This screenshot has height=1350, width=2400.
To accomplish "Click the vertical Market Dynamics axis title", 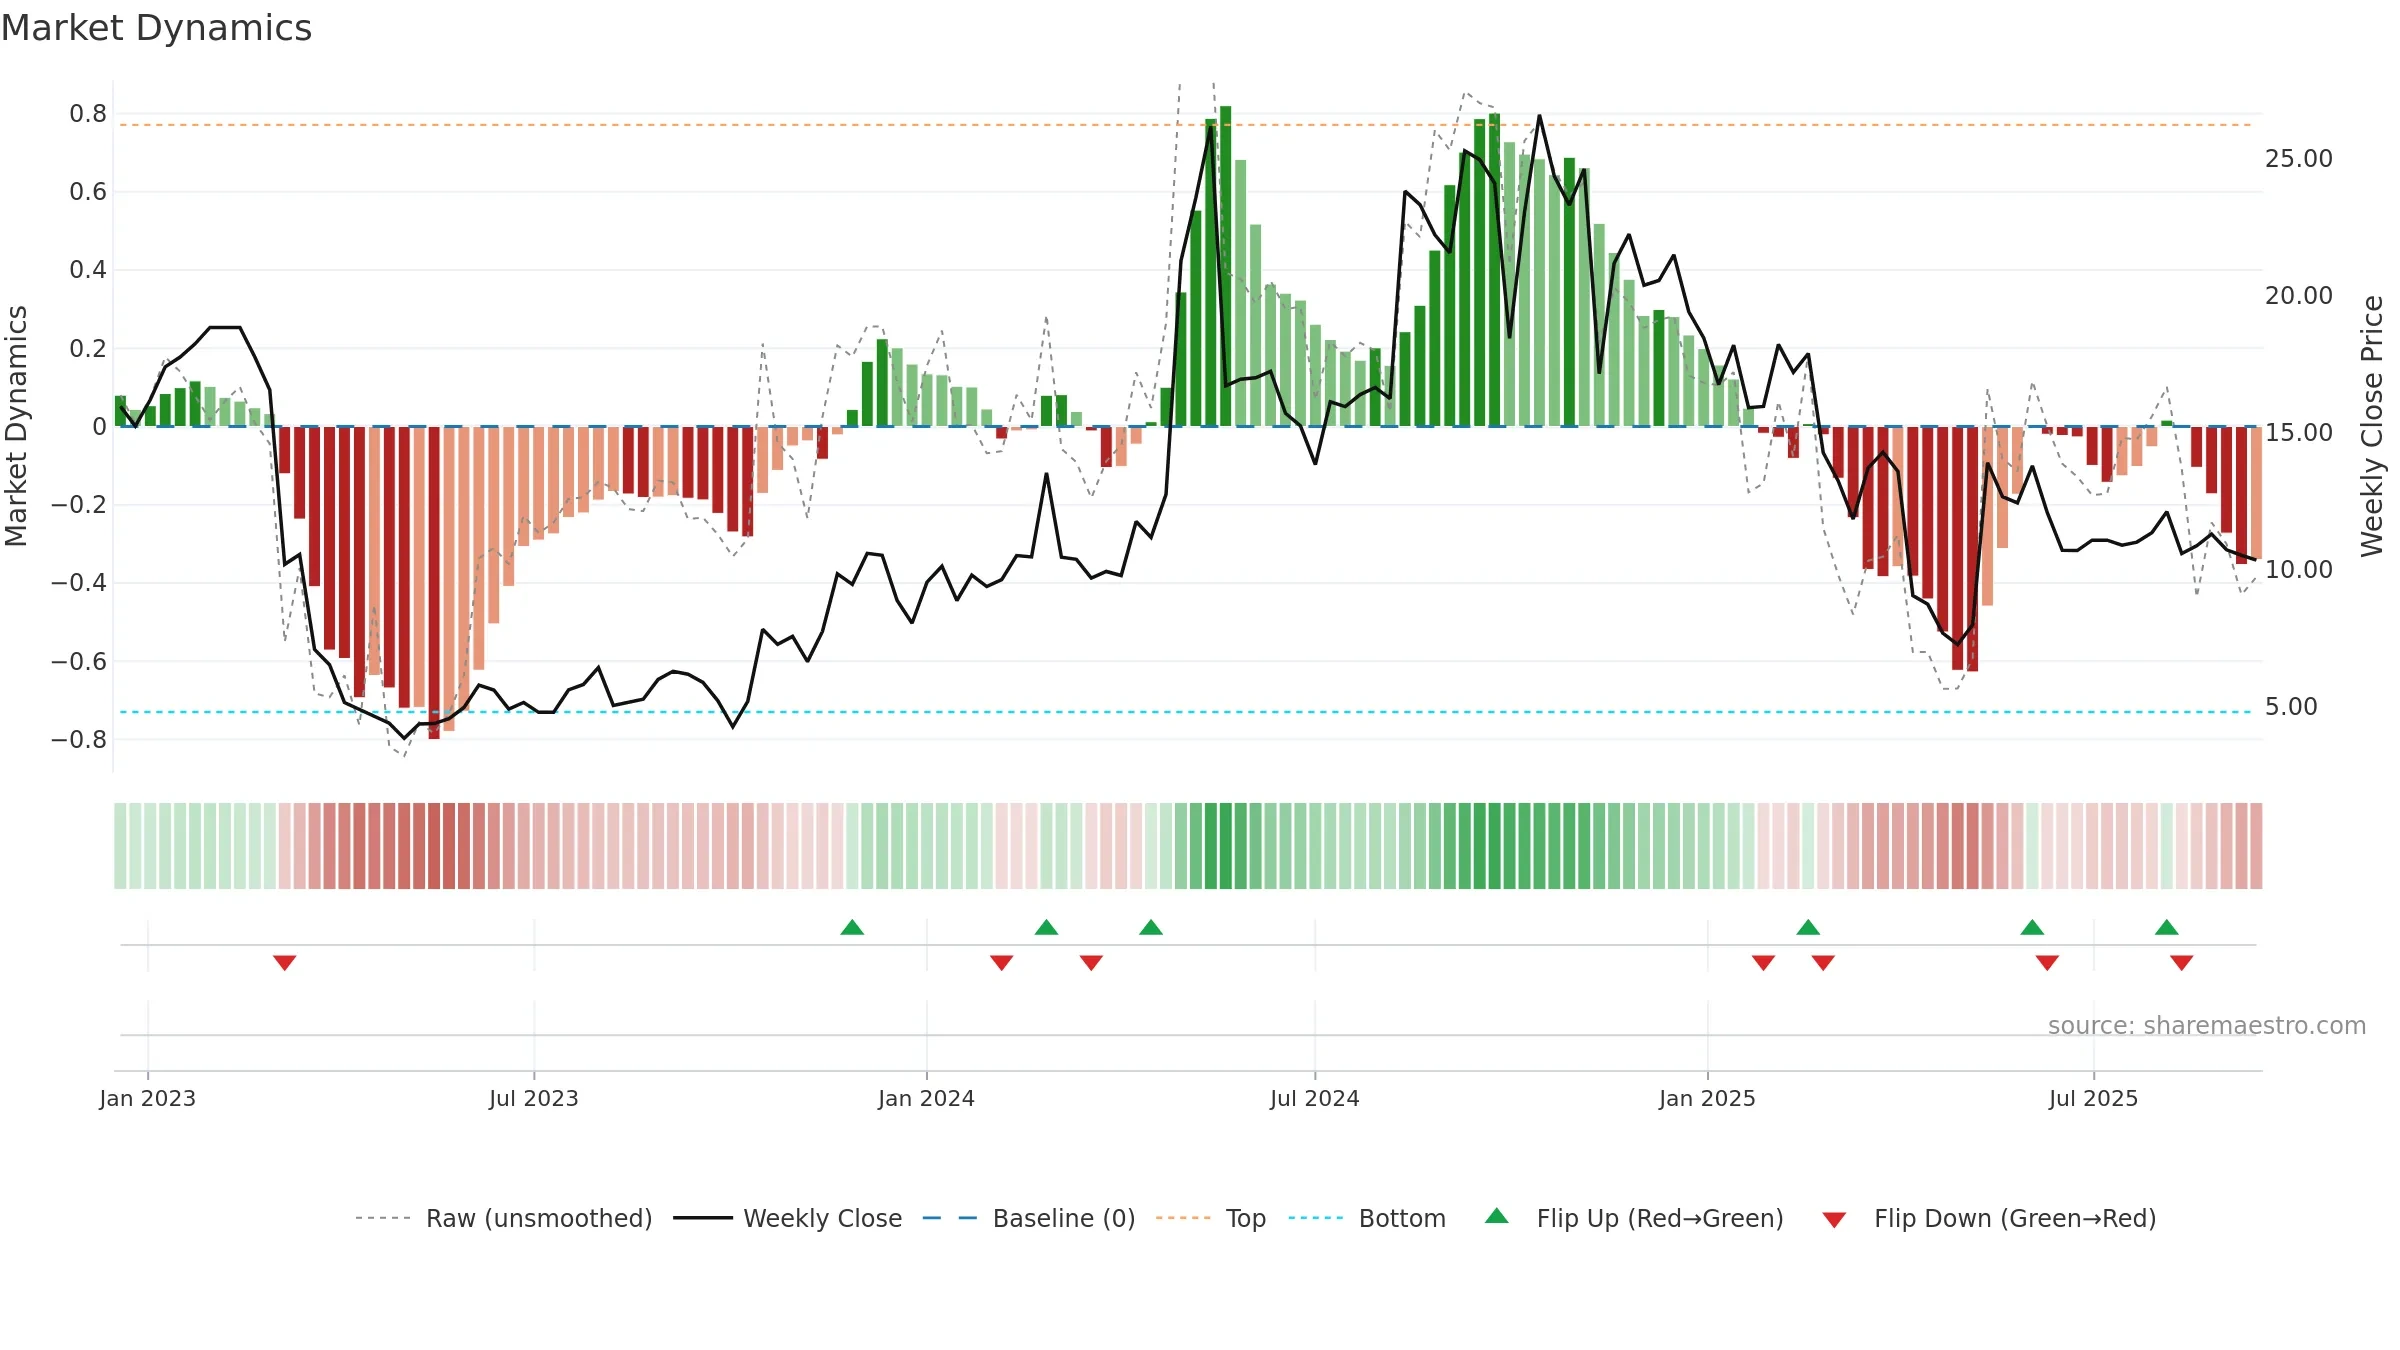I will [x=16, y=426].
